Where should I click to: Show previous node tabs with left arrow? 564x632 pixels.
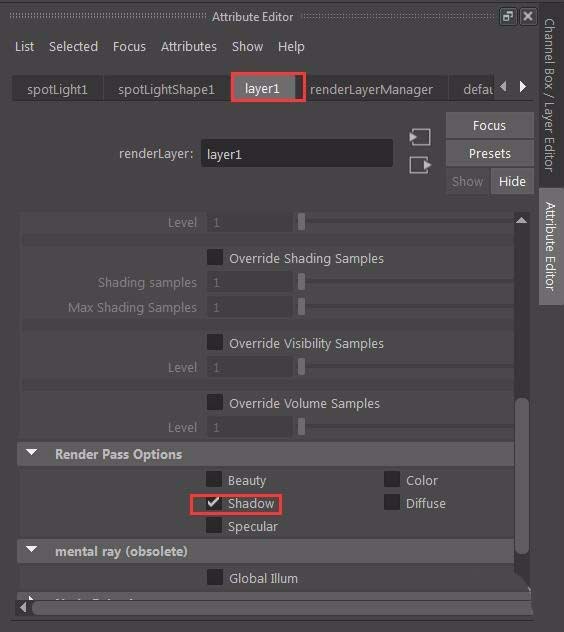503,86
